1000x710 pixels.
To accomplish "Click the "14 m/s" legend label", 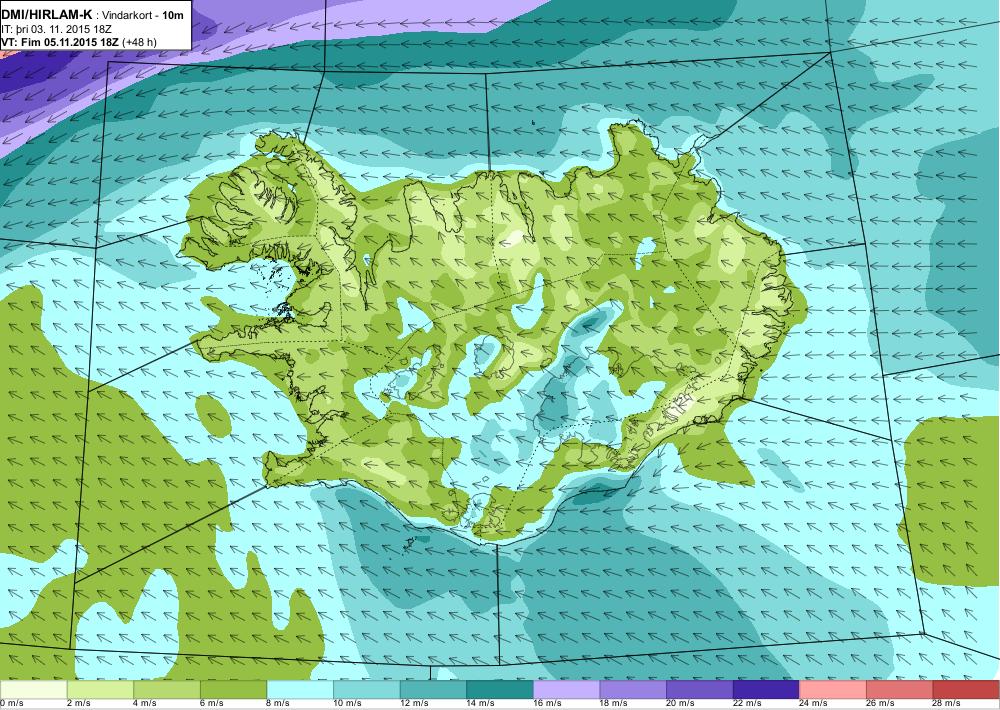I will [x=481, y=704].
